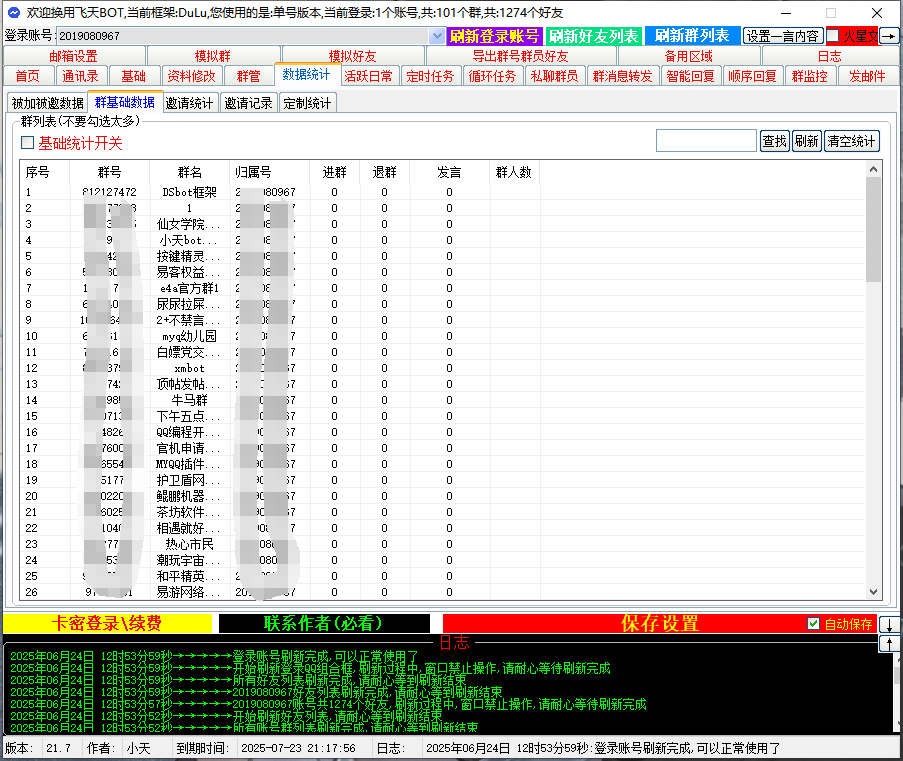Switch to the 邀请记录 sub-tab
Screen dimensions: 903x761
pyautogui.click(x=248, y=103)
